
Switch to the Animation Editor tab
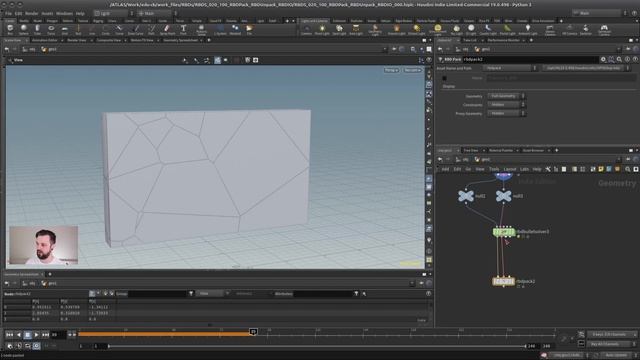[x=44, y=40]
